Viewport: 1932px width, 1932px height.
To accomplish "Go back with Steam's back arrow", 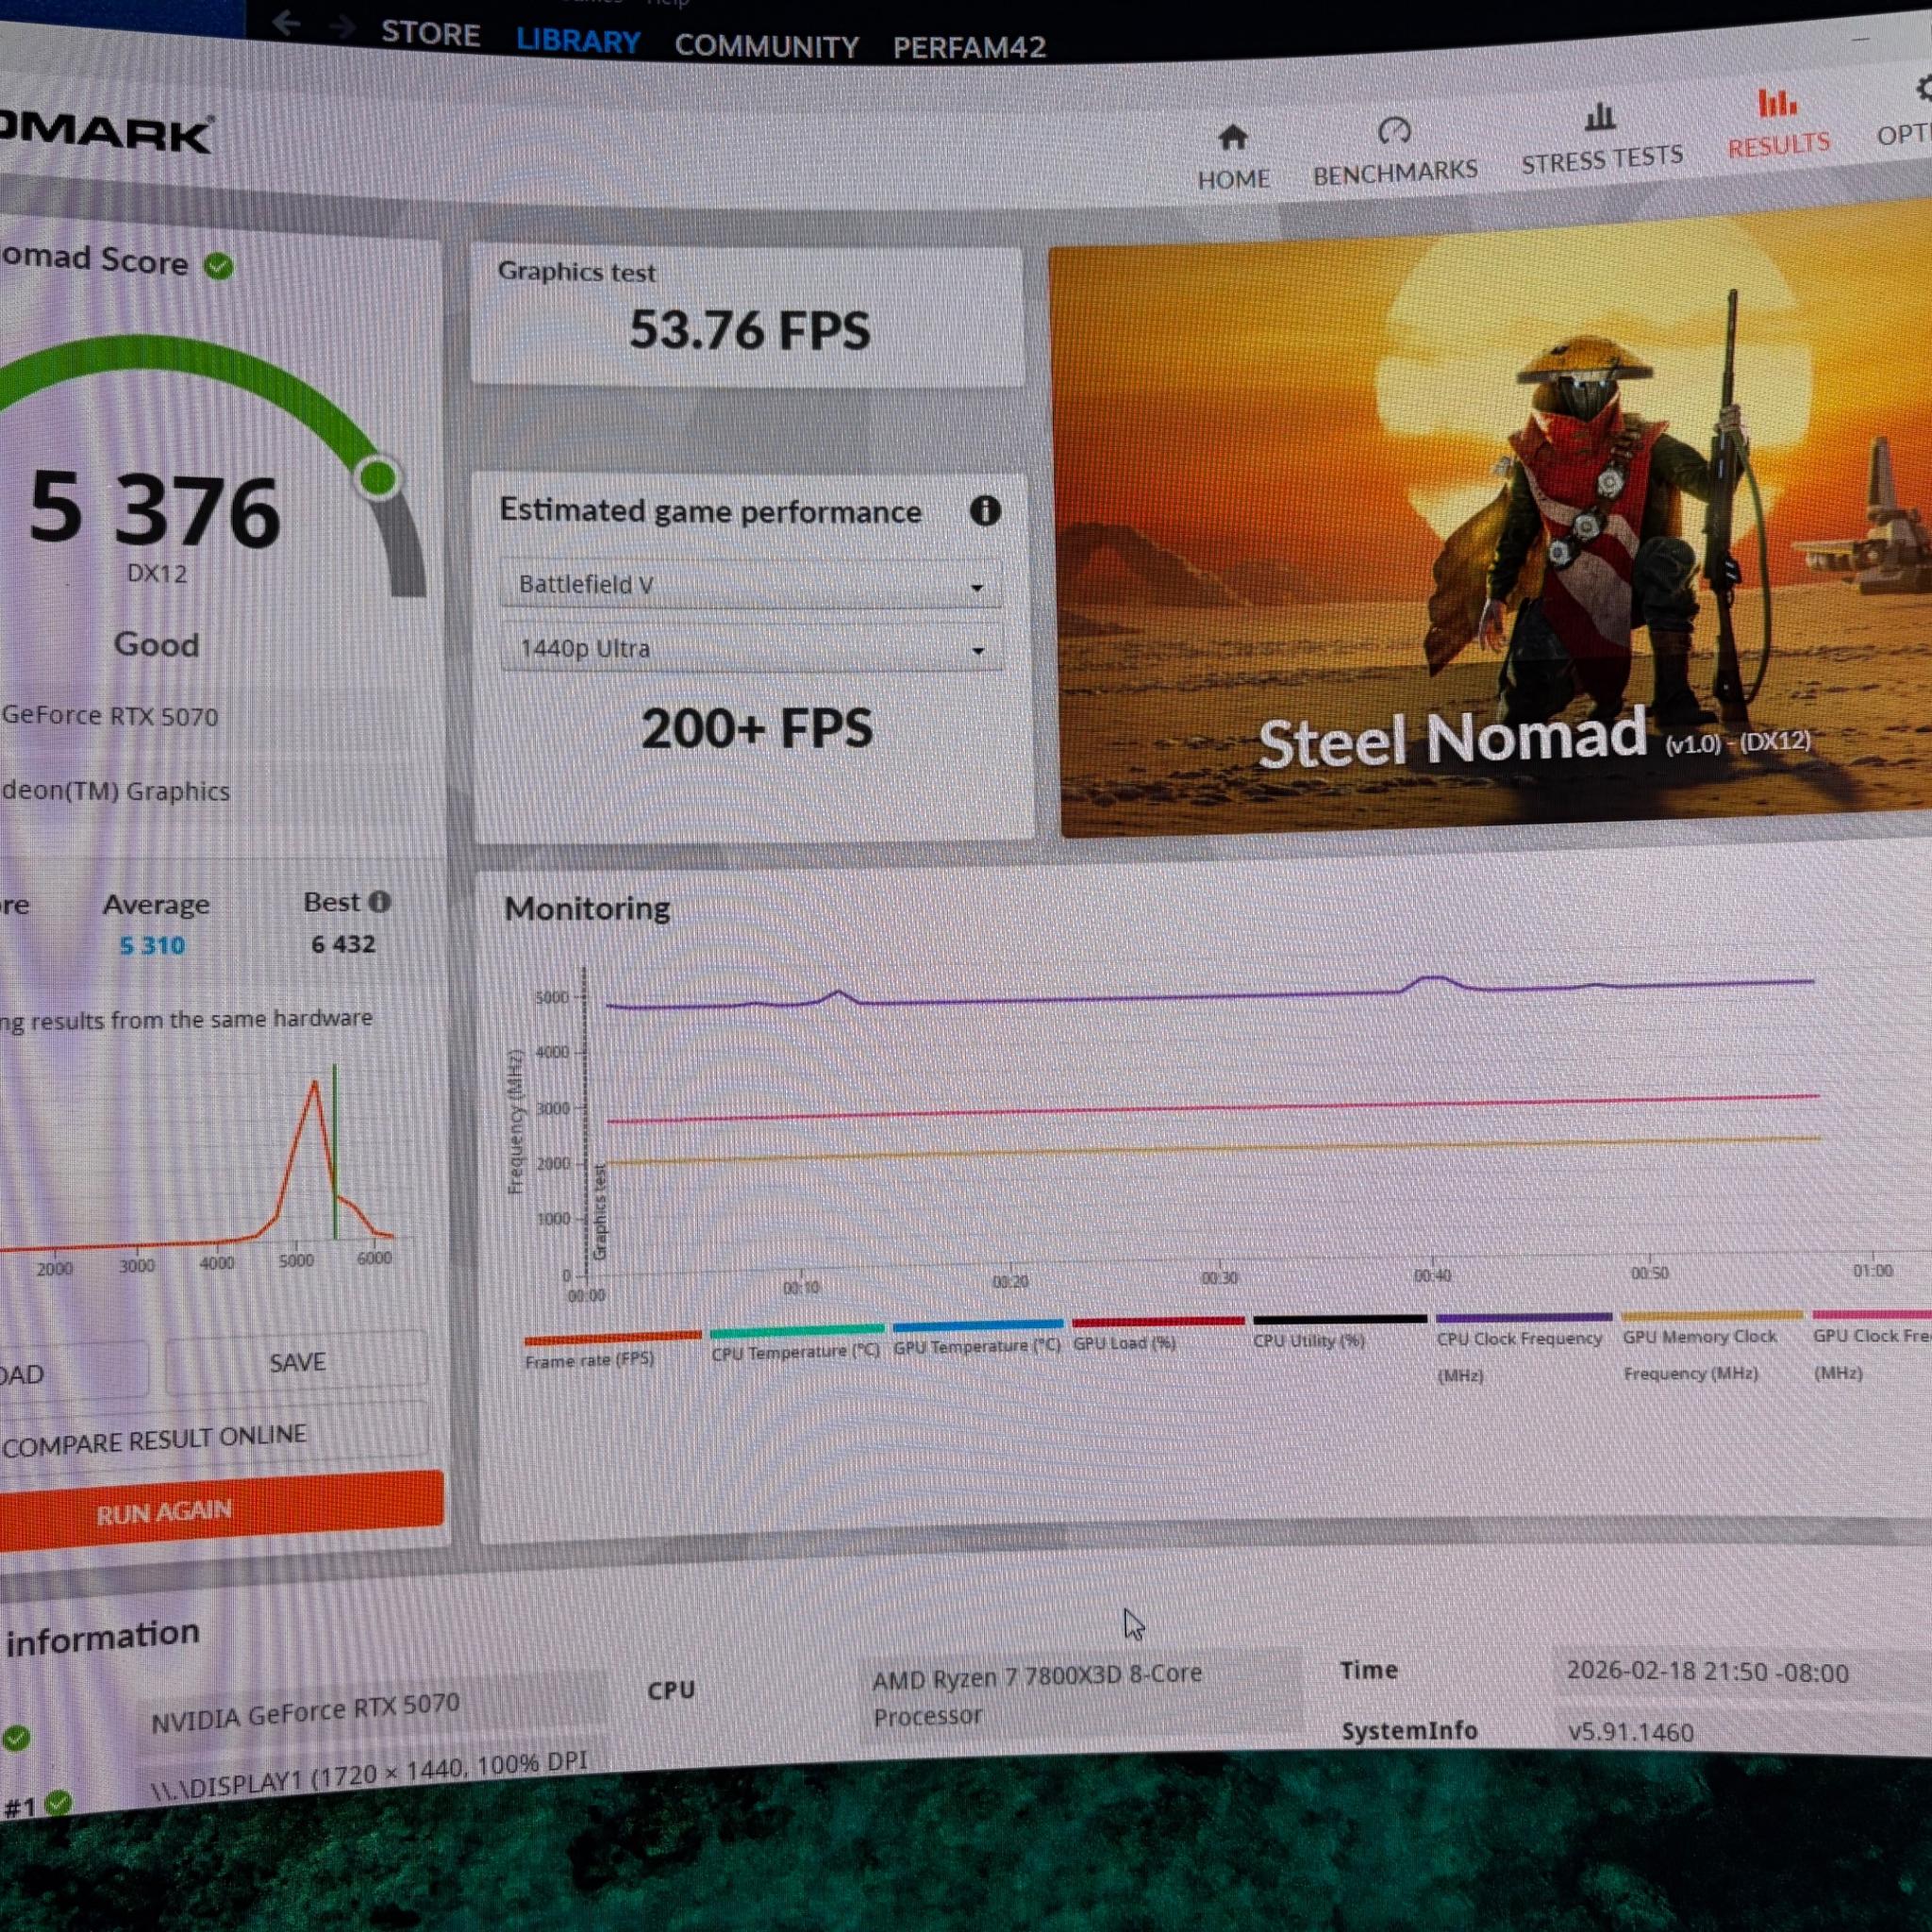I will coord(287,24).
